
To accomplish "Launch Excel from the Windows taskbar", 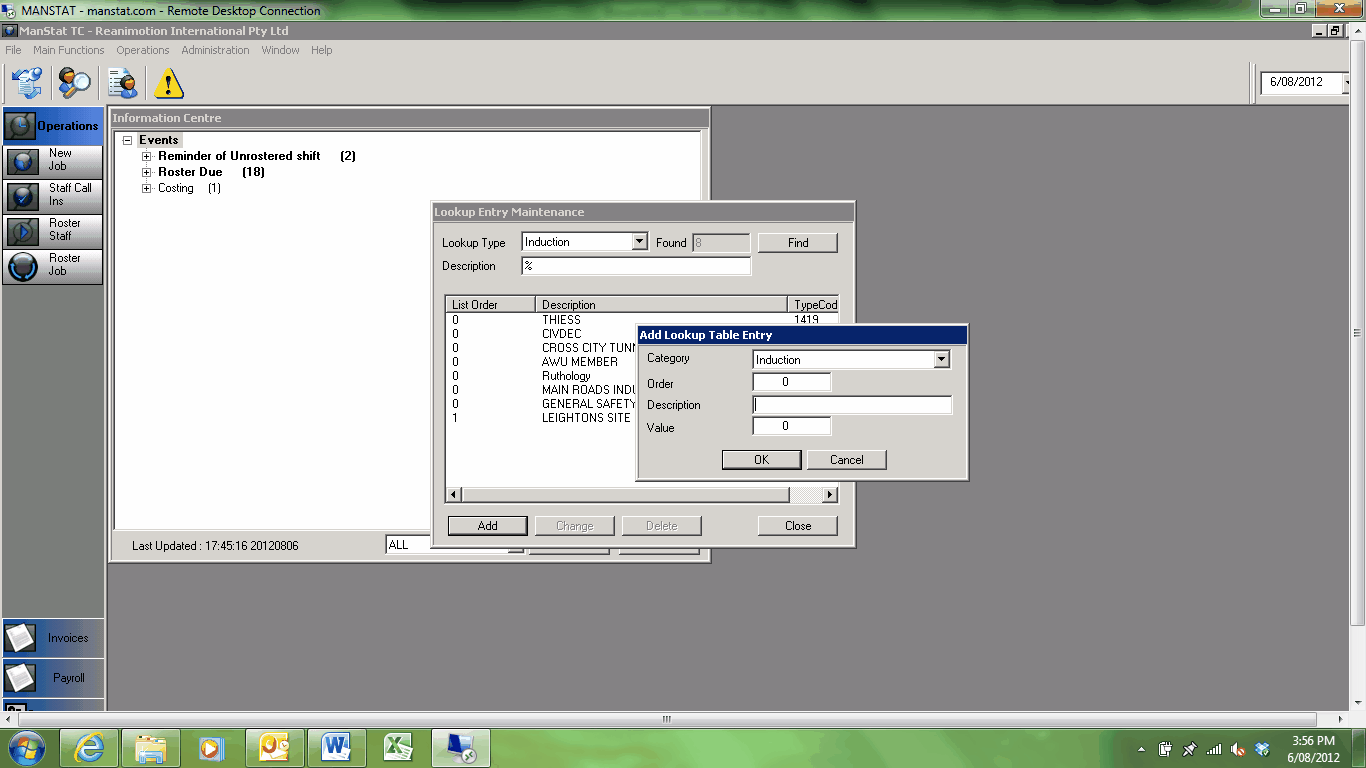I will (x=399, y=747).
